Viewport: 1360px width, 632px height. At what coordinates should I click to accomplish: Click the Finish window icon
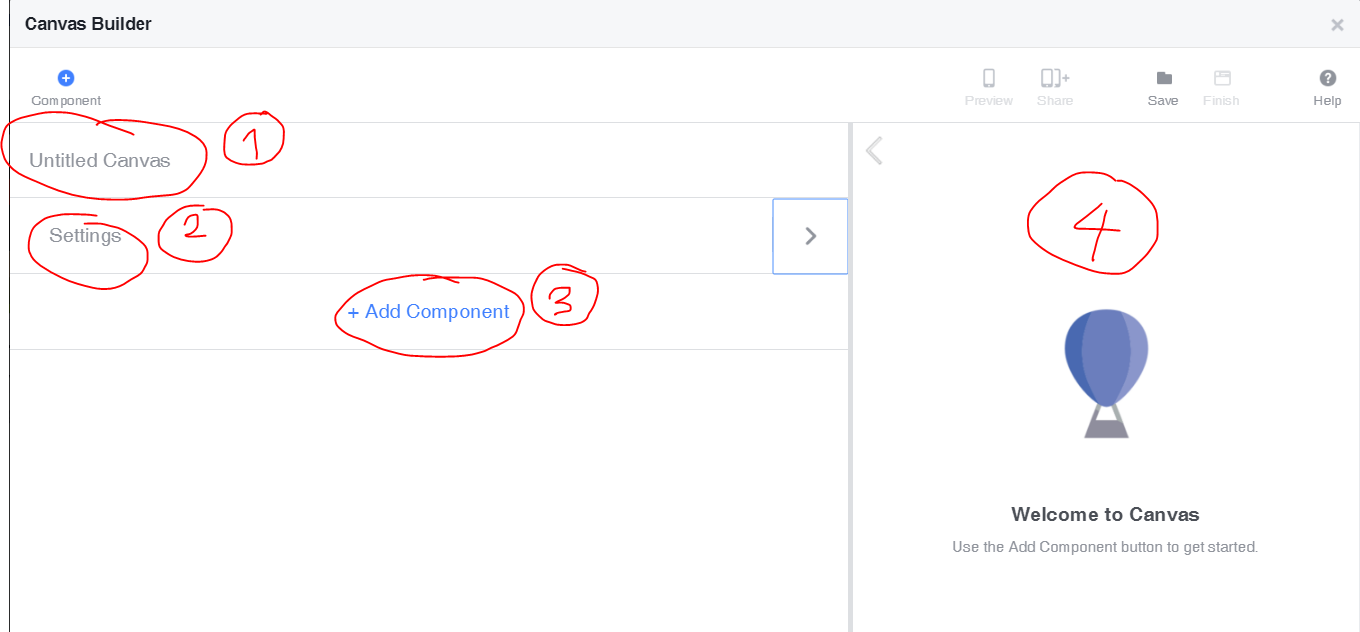(1221, 78)
